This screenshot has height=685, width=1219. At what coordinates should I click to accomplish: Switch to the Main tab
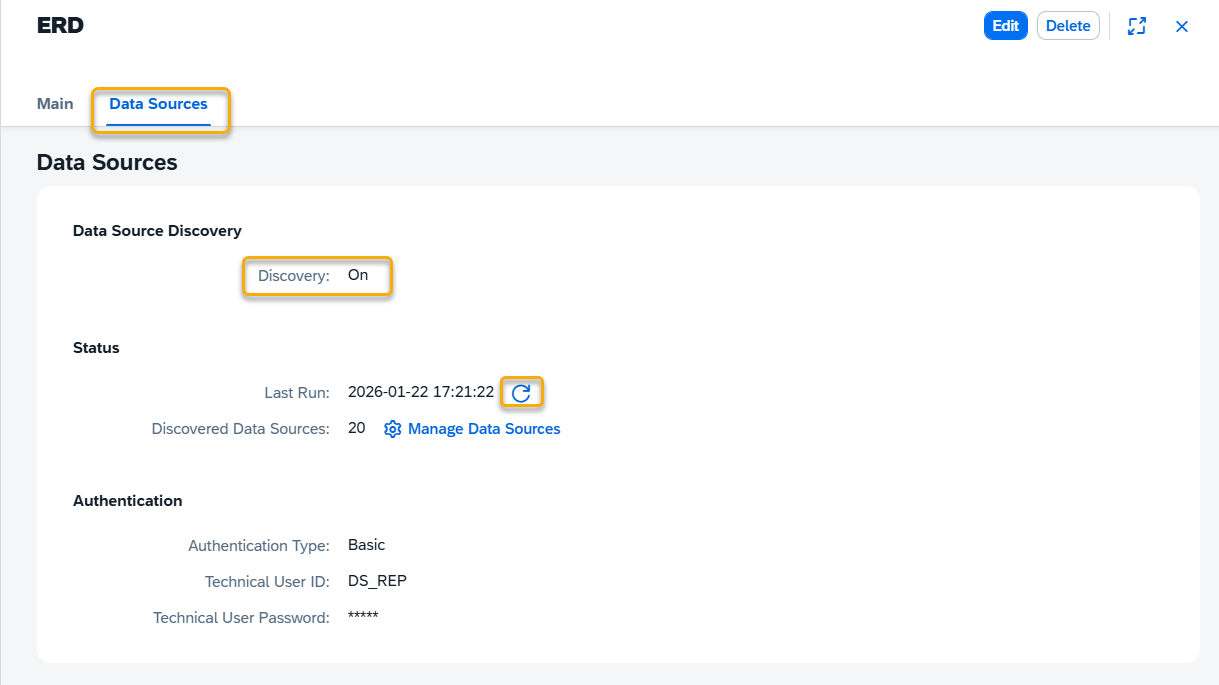tap(55, 104)
